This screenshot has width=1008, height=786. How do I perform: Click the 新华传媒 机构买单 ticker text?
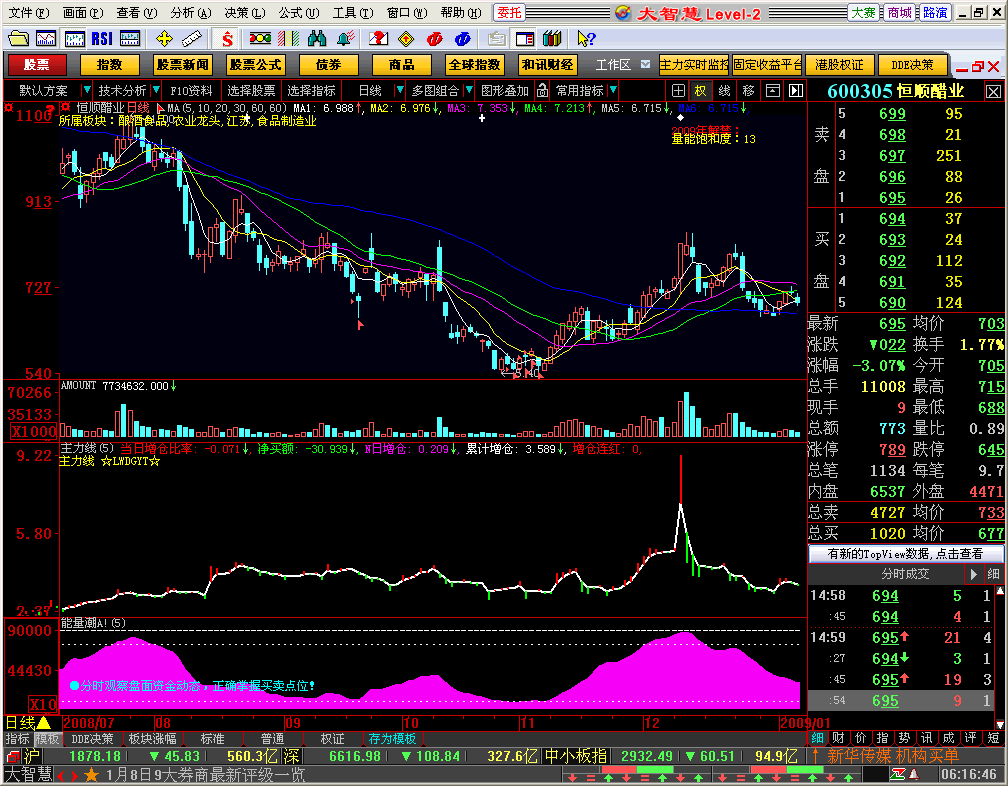pyautogui.click(x=893, y=756)
